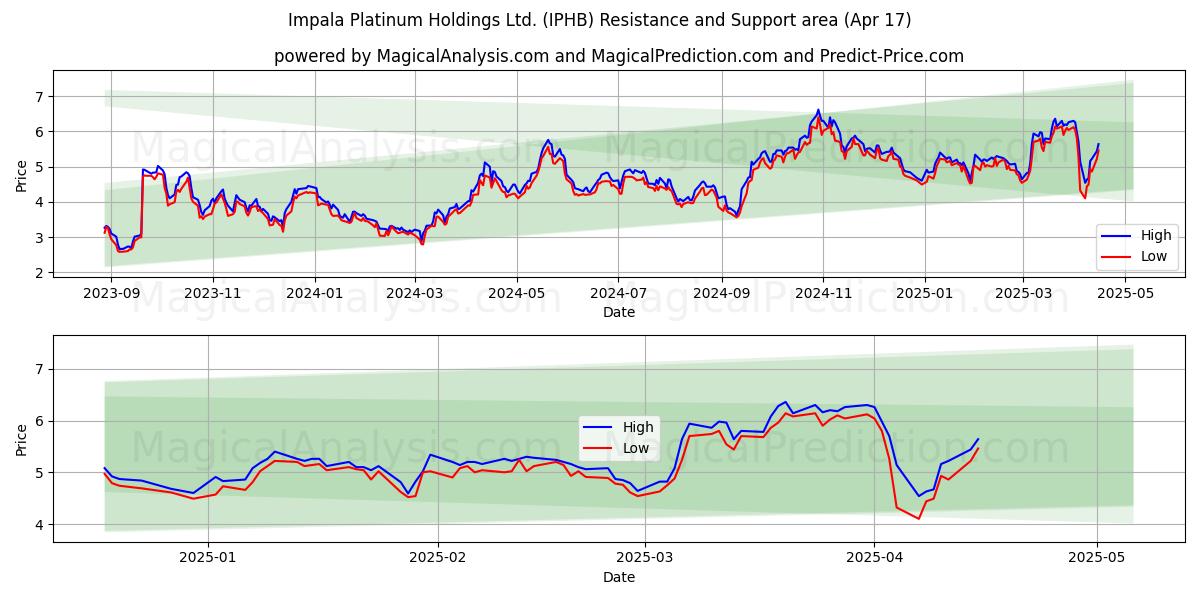Click the bottom chart '2025-03' date label

646,559
